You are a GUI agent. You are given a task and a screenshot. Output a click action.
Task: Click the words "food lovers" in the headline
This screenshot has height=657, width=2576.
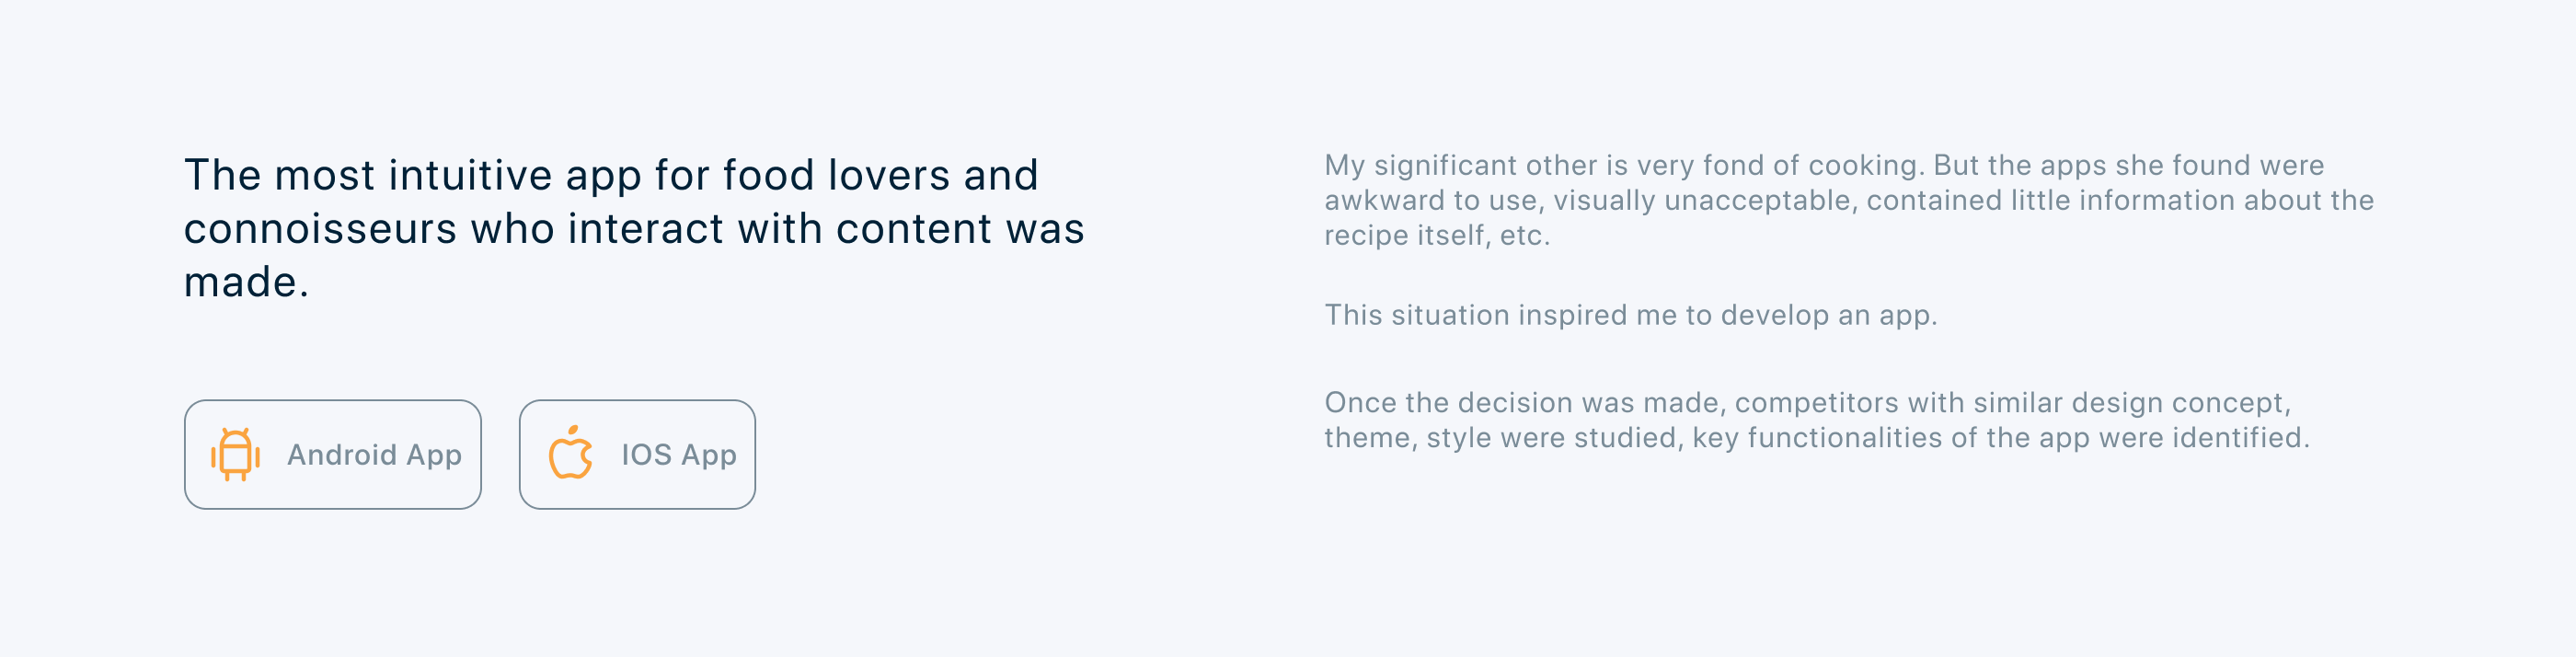[836, 176]
